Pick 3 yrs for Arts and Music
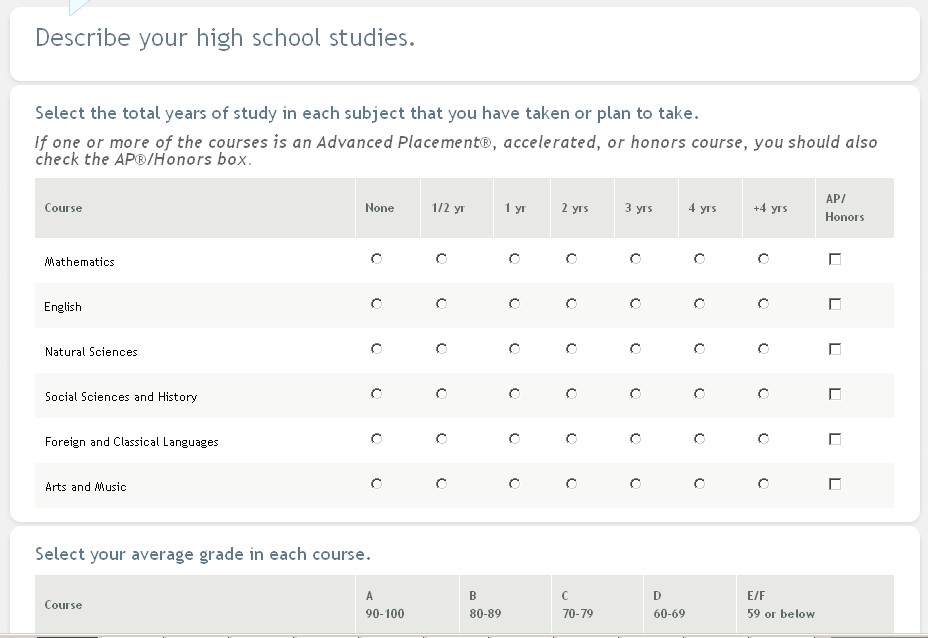 click(635, 484)
